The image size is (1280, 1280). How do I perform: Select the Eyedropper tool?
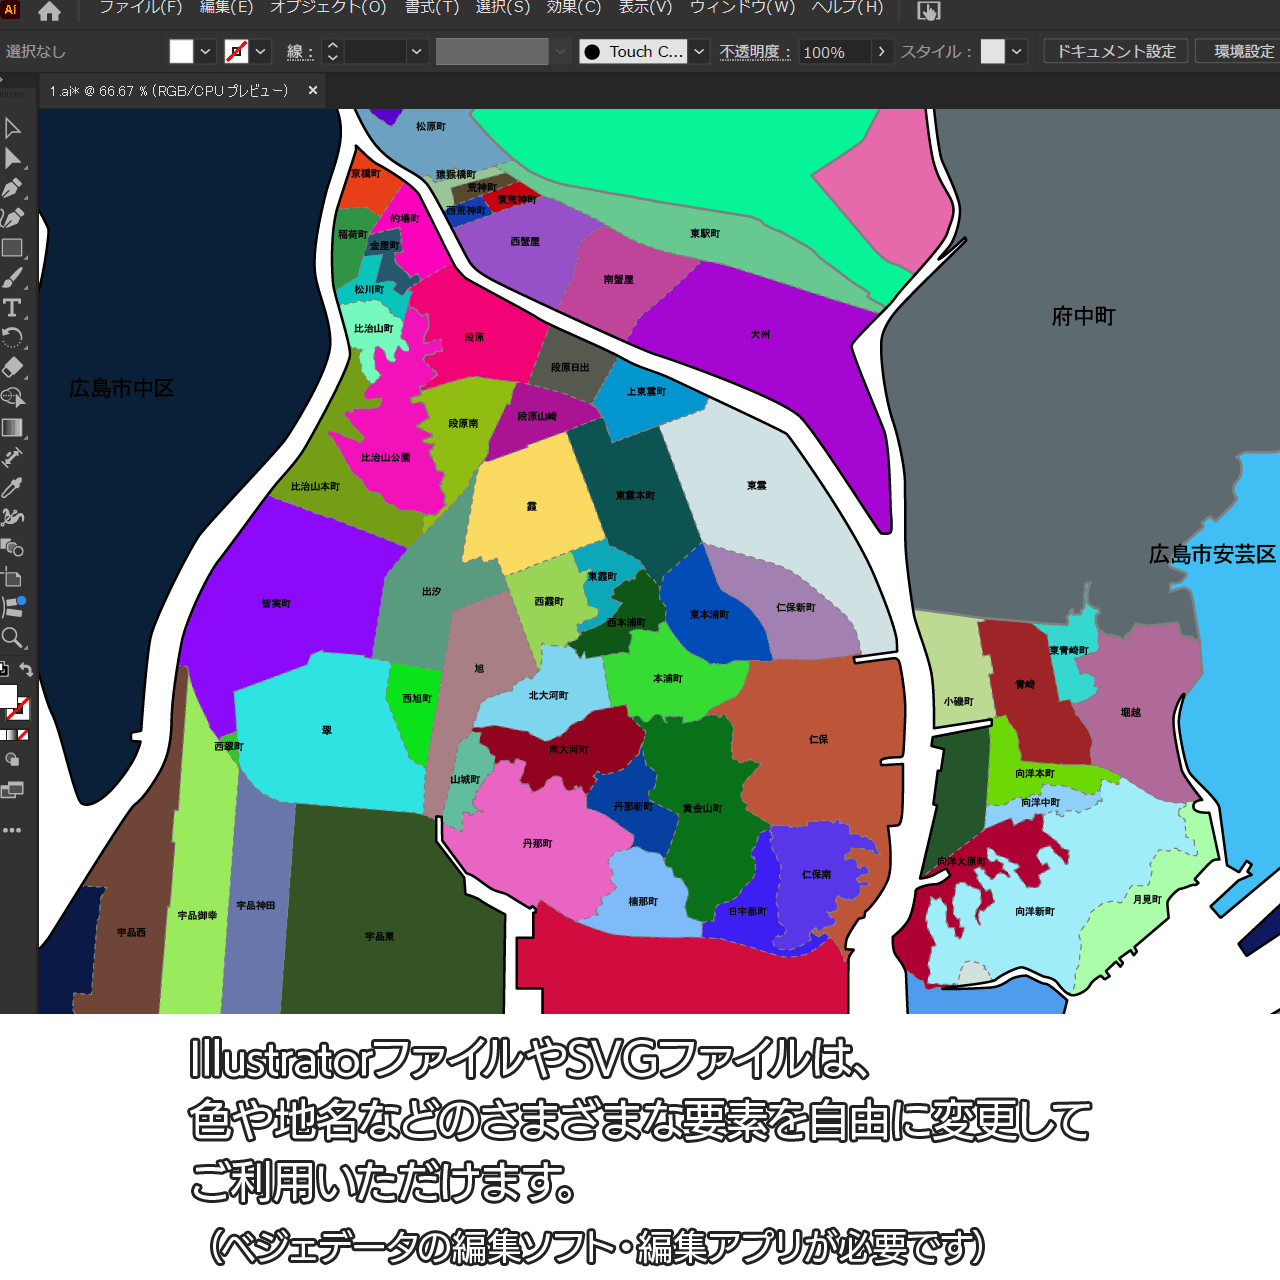tap(13, 487)
